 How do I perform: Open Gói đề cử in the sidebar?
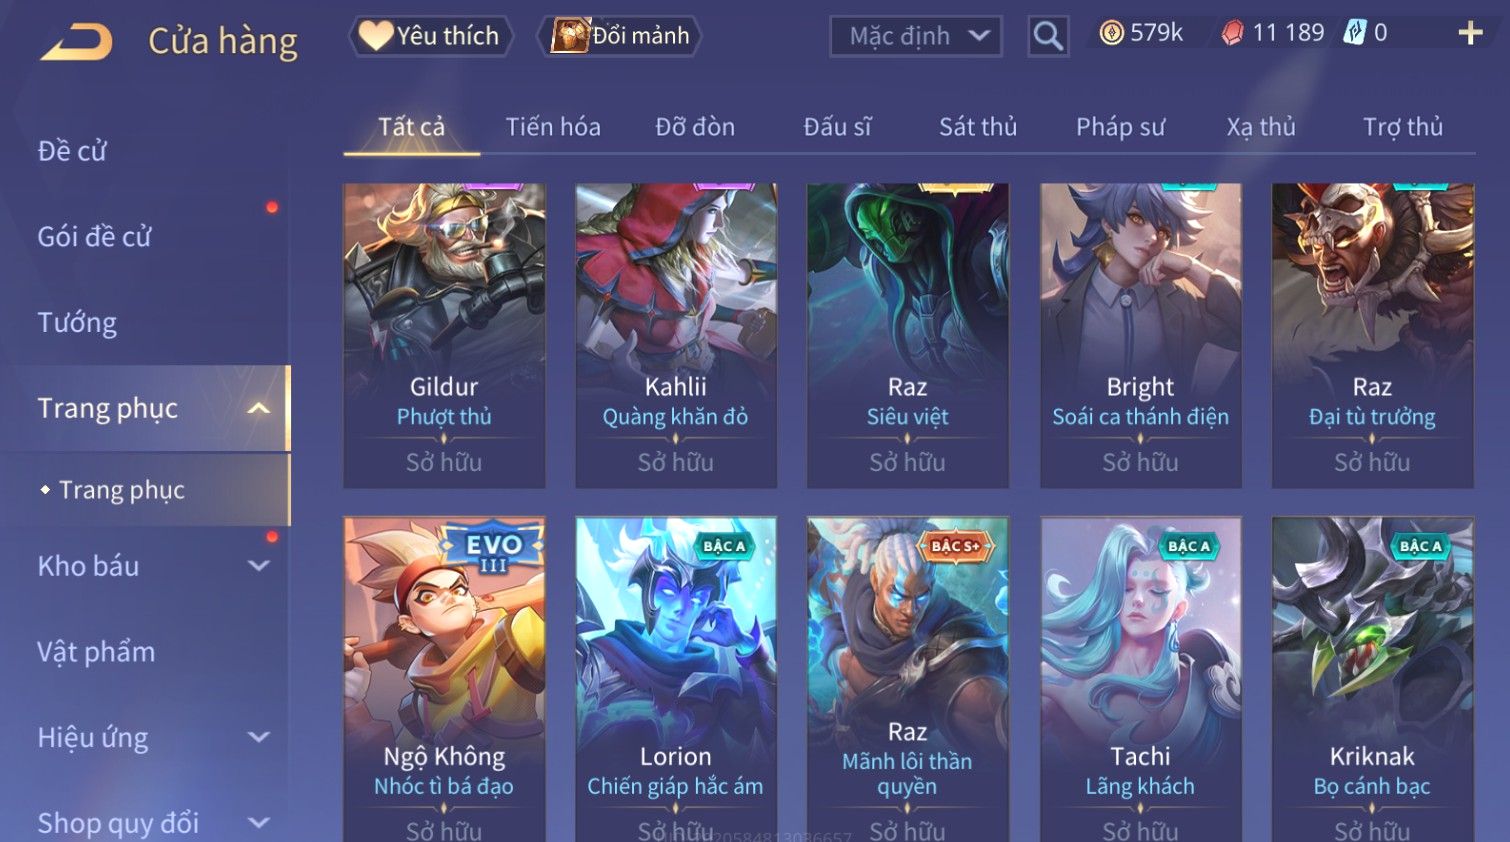click(x=94, y=237)
